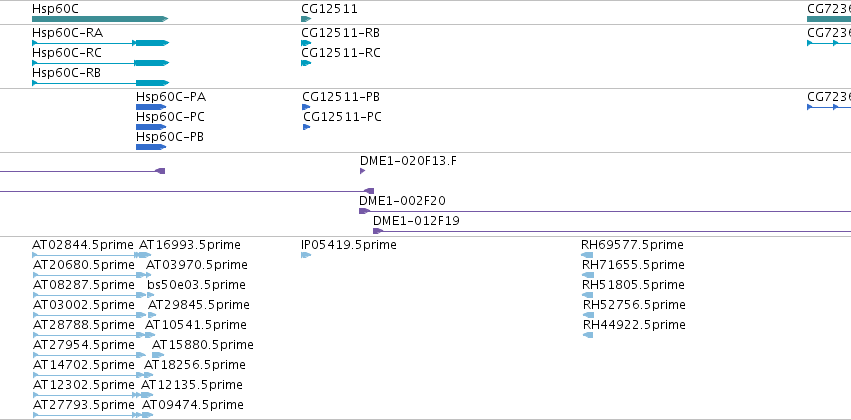The width and height of the screenshot is (851, 420).
Task: Click the DME1-020F13.F feature arrow
Action: (363, 171)
